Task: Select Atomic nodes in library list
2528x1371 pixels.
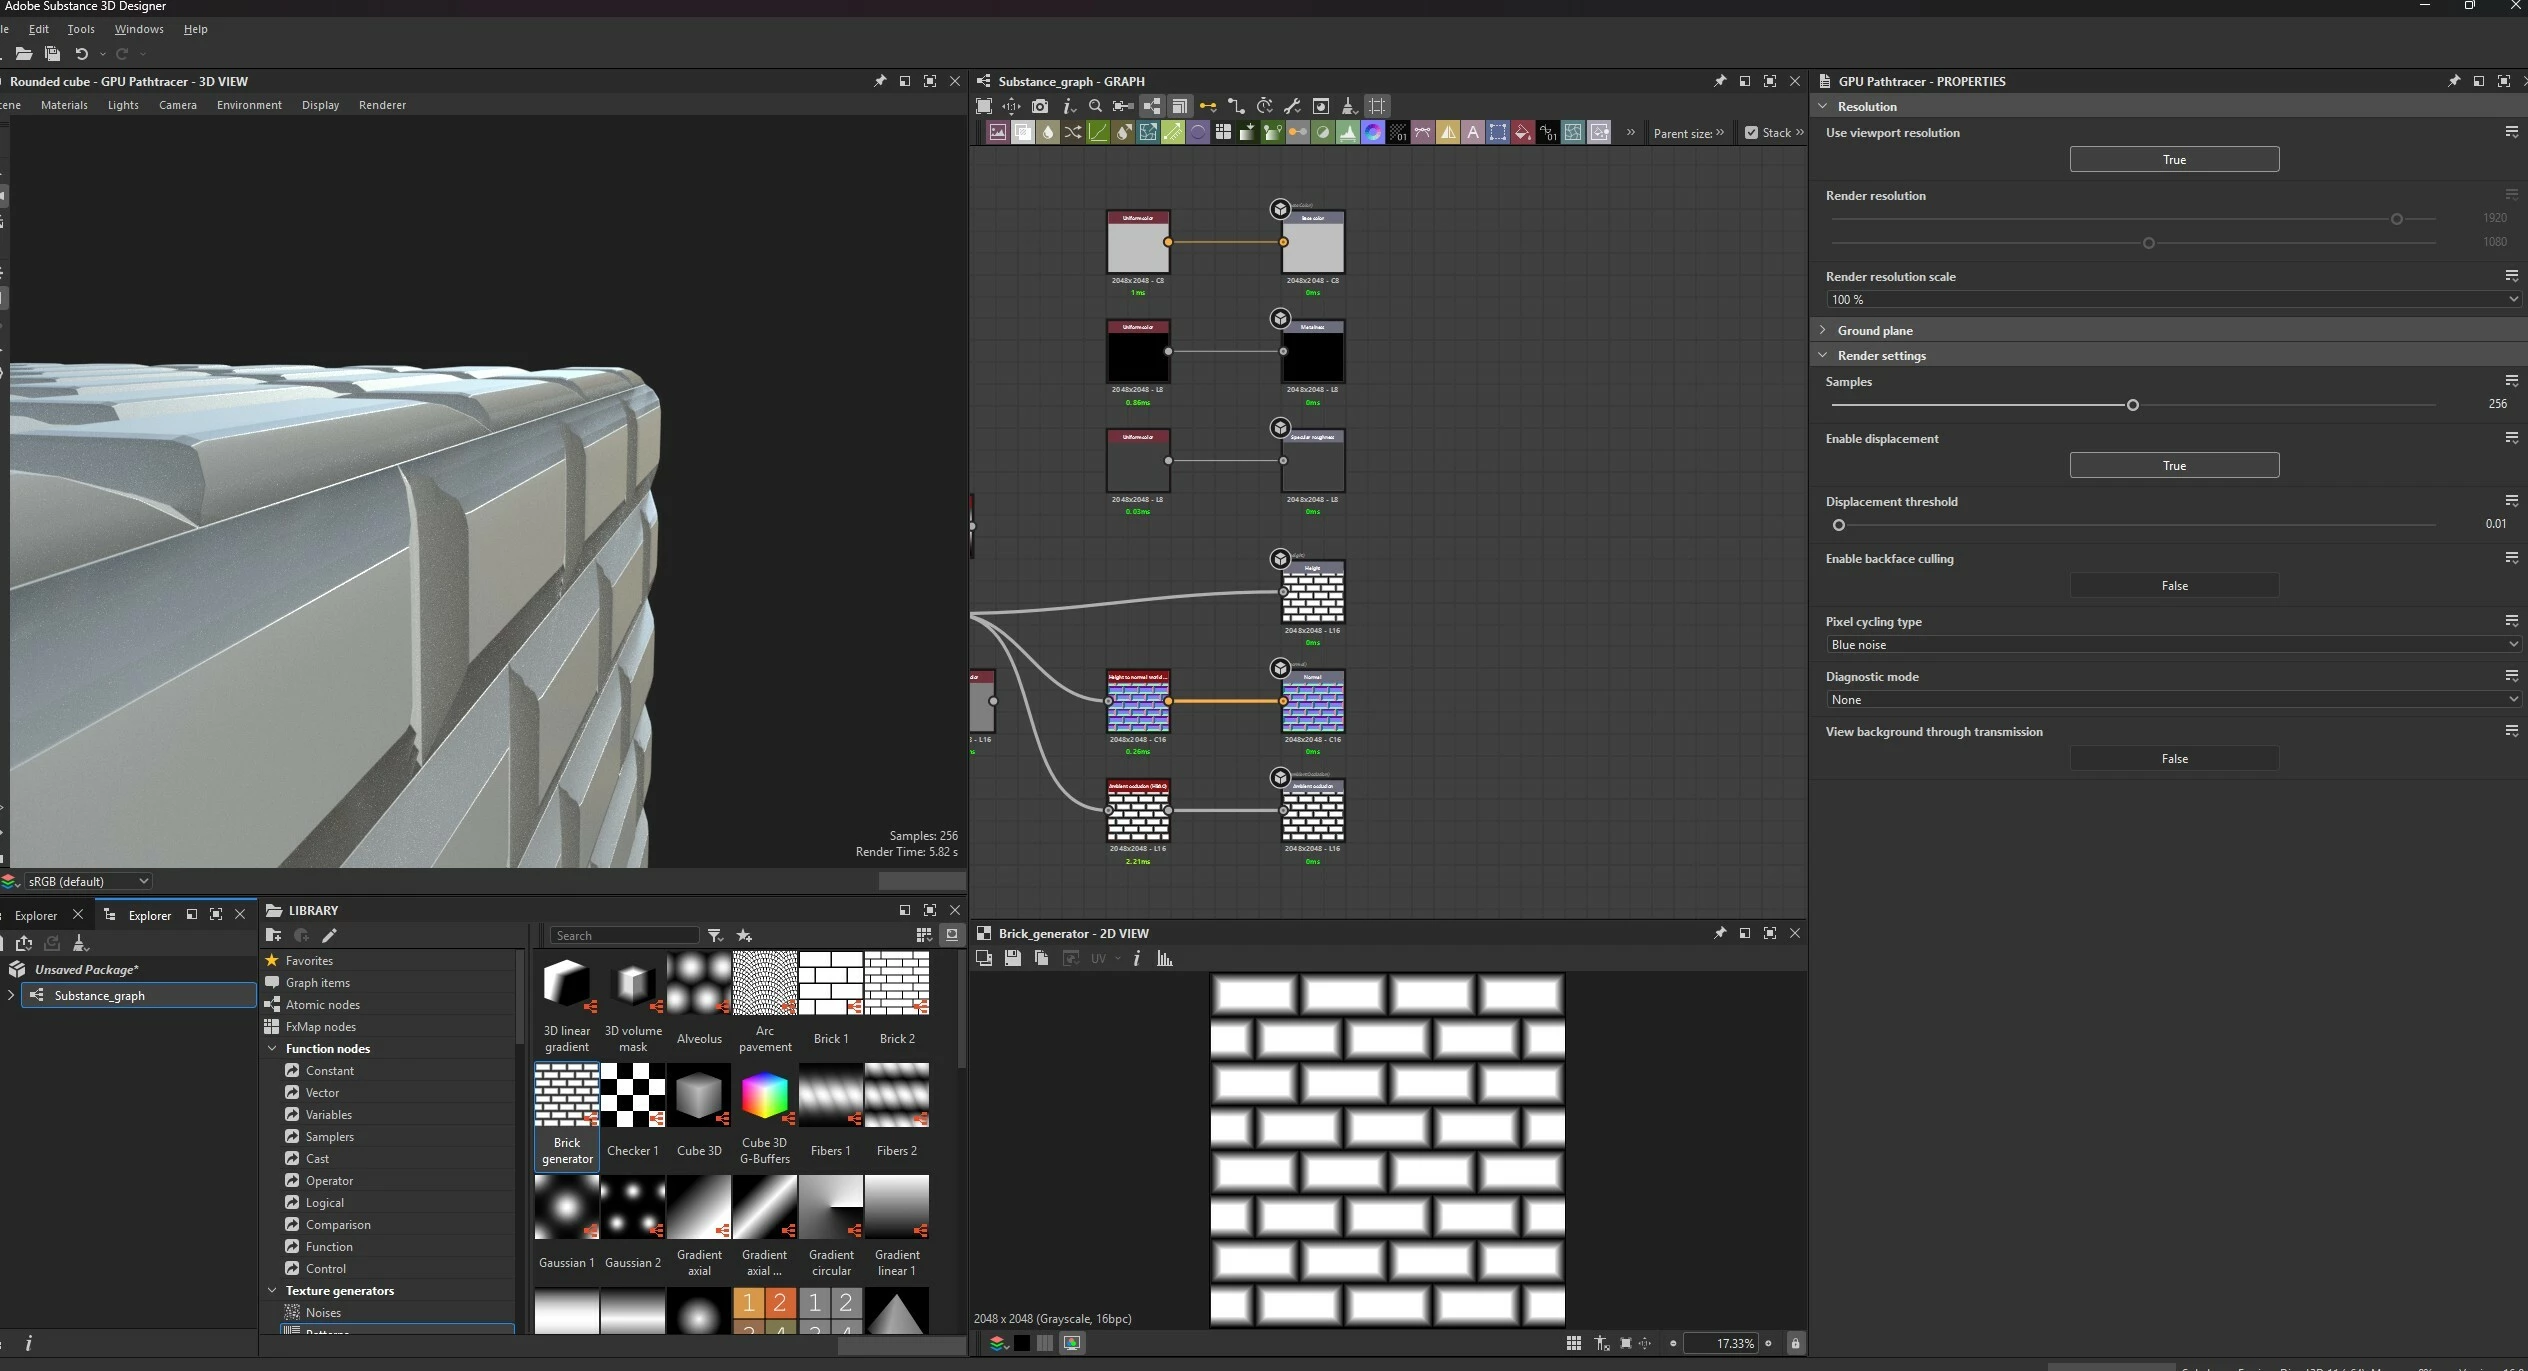Action: pos(322,1004)
